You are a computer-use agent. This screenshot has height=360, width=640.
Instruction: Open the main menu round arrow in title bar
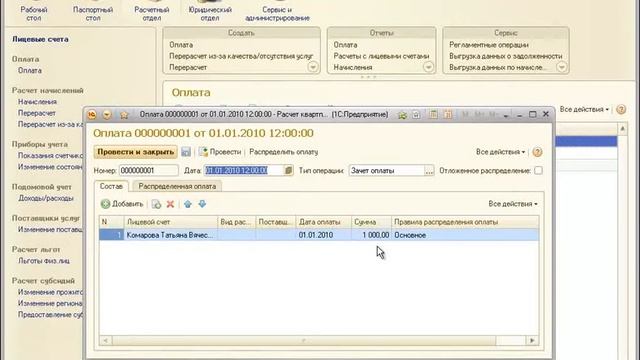tap(107, 115)
